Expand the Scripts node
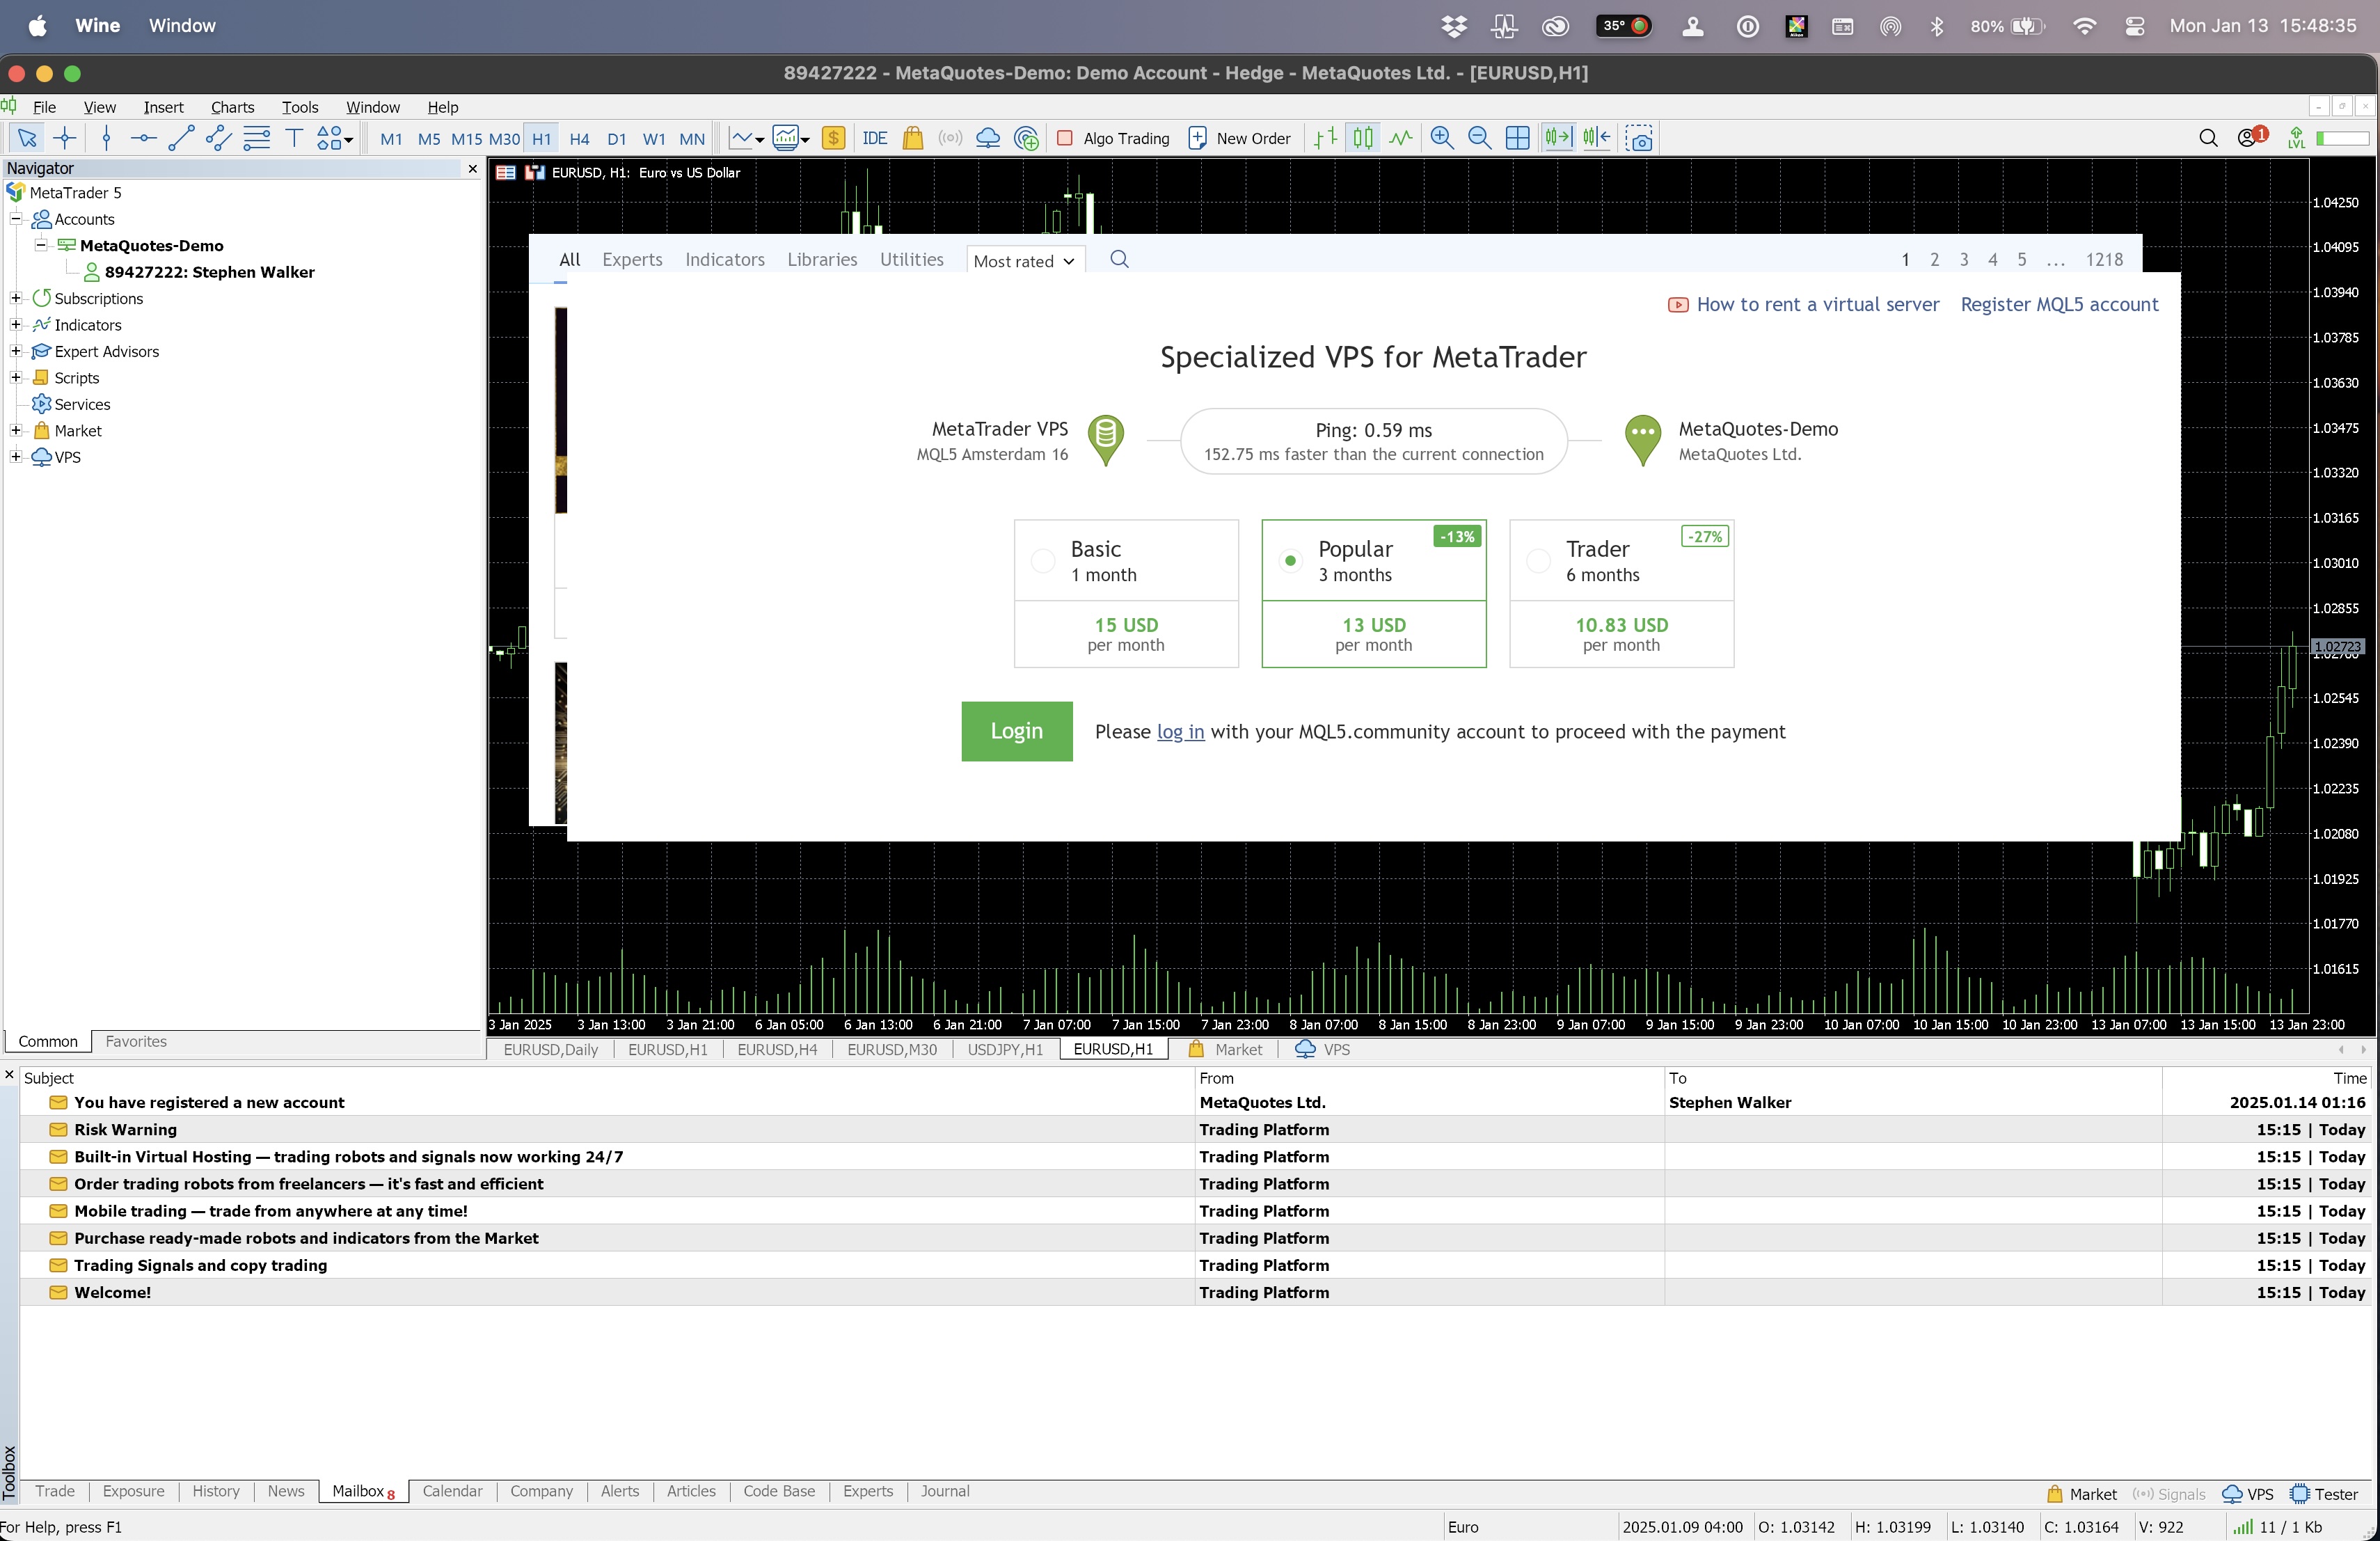Image resolution: width=2380 pixels, height=1541 pixels. click(16, 377)
